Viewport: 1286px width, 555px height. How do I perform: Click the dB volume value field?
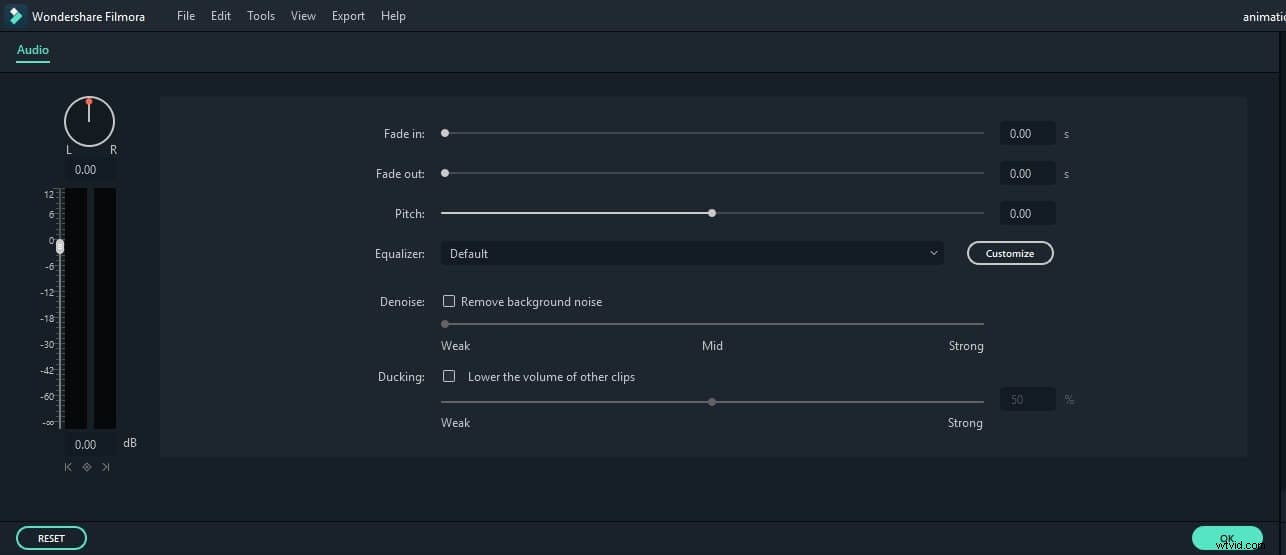click(x=86, y=444)
